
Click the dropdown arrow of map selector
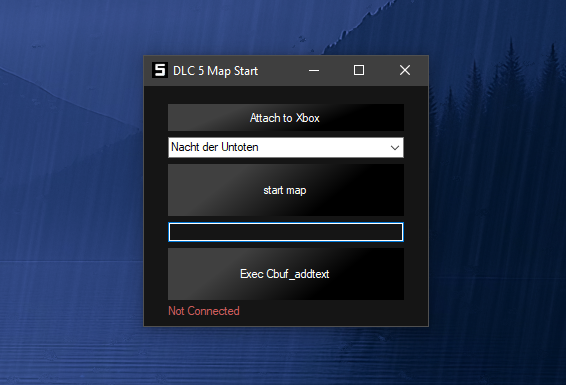click(x=395, y=148)
